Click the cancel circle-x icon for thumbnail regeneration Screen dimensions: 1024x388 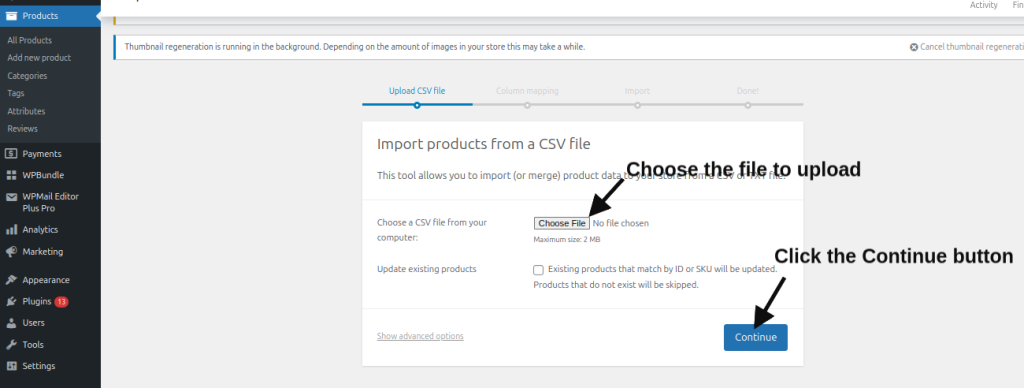coord(914,47)
